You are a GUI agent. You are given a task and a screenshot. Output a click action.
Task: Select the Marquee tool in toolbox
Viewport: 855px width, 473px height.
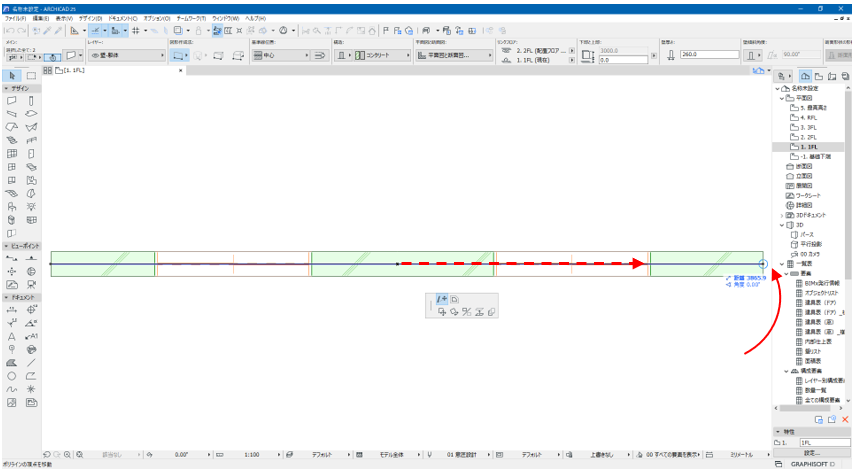click(31, 76)
